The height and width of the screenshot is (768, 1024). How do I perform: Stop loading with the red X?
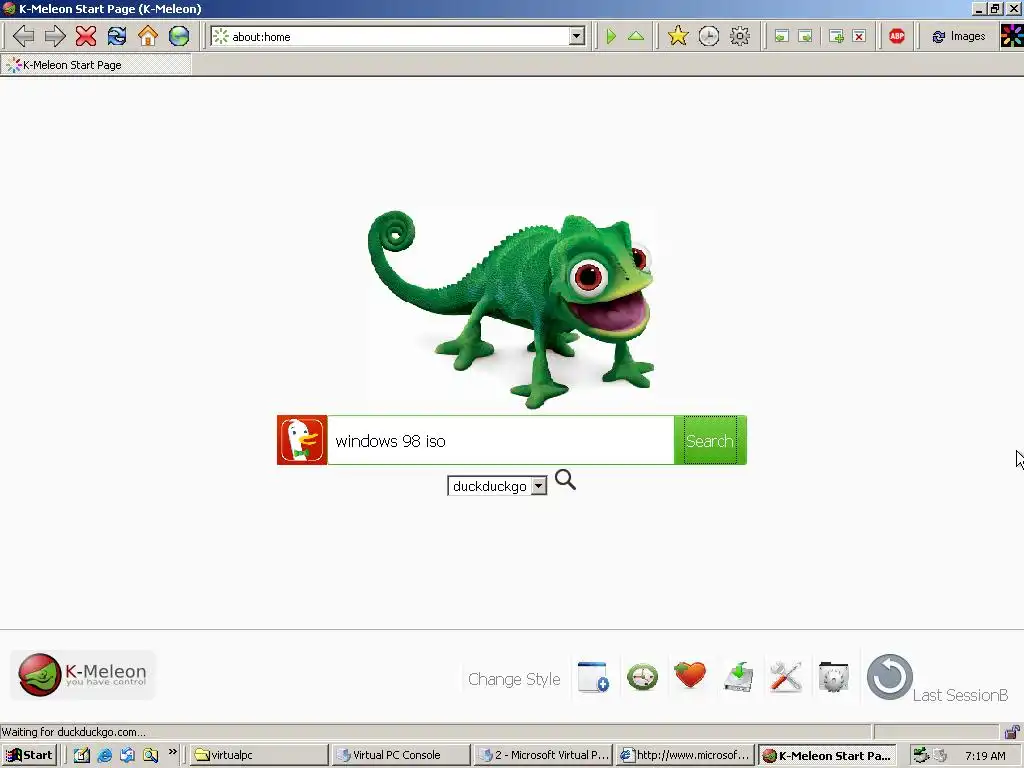coord(86,36)
